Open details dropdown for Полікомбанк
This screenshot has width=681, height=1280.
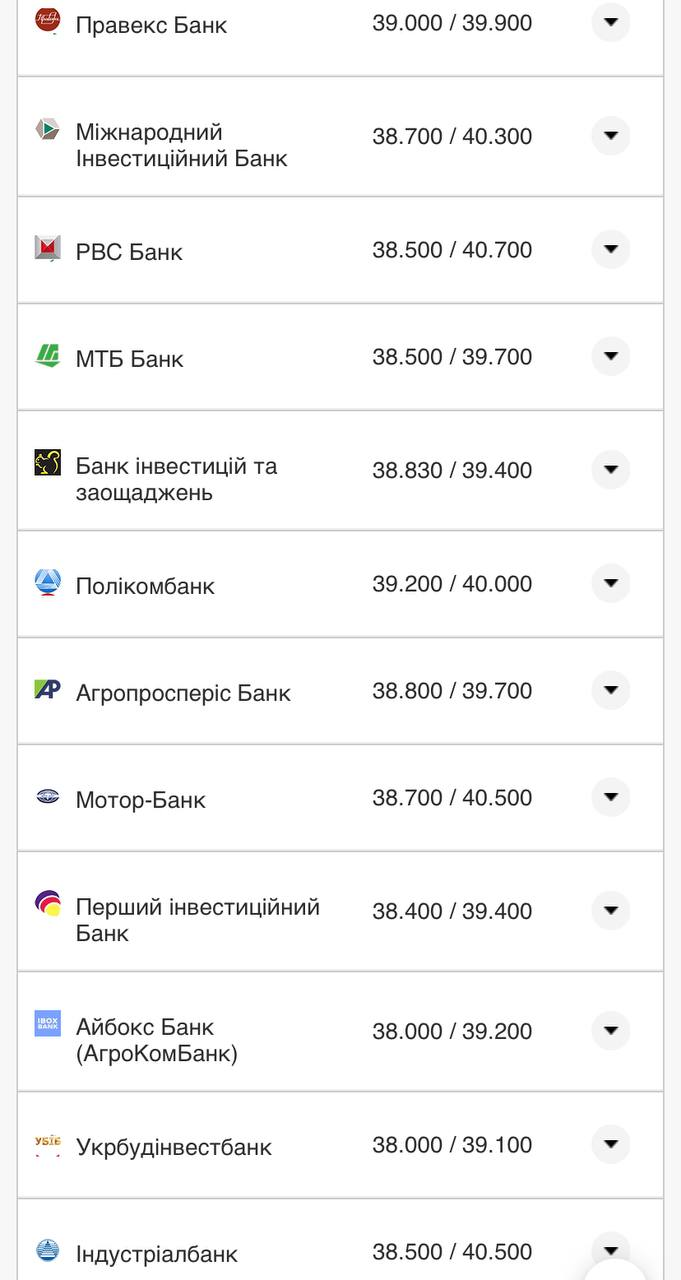click(610, 582)
